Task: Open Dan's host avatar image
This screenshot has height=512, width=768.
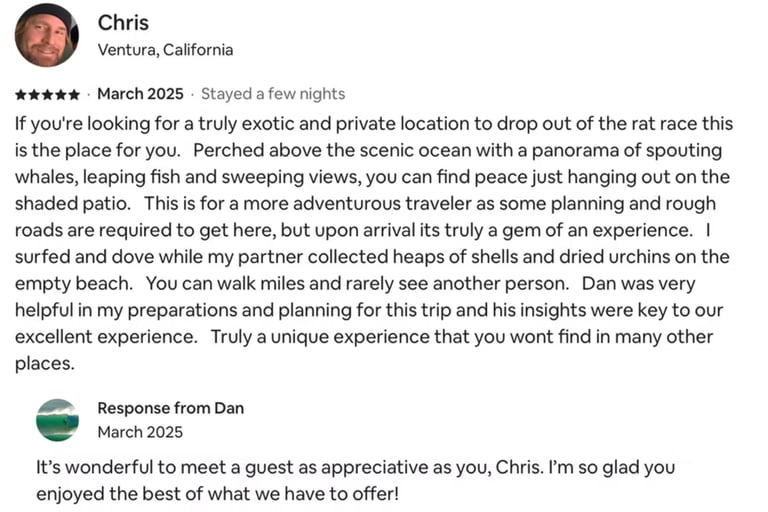Action: click(57, 420)
